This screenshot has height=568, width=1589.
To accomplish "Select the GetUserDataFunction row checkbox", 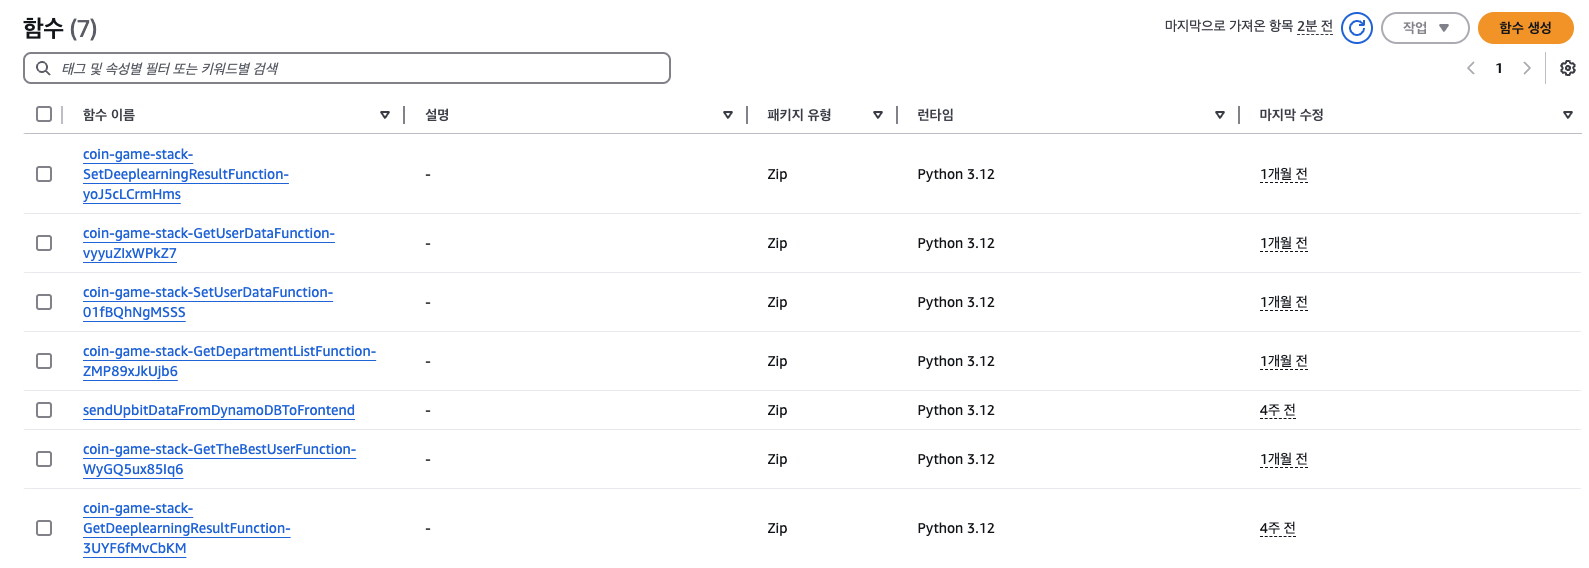I will point(44,243).
